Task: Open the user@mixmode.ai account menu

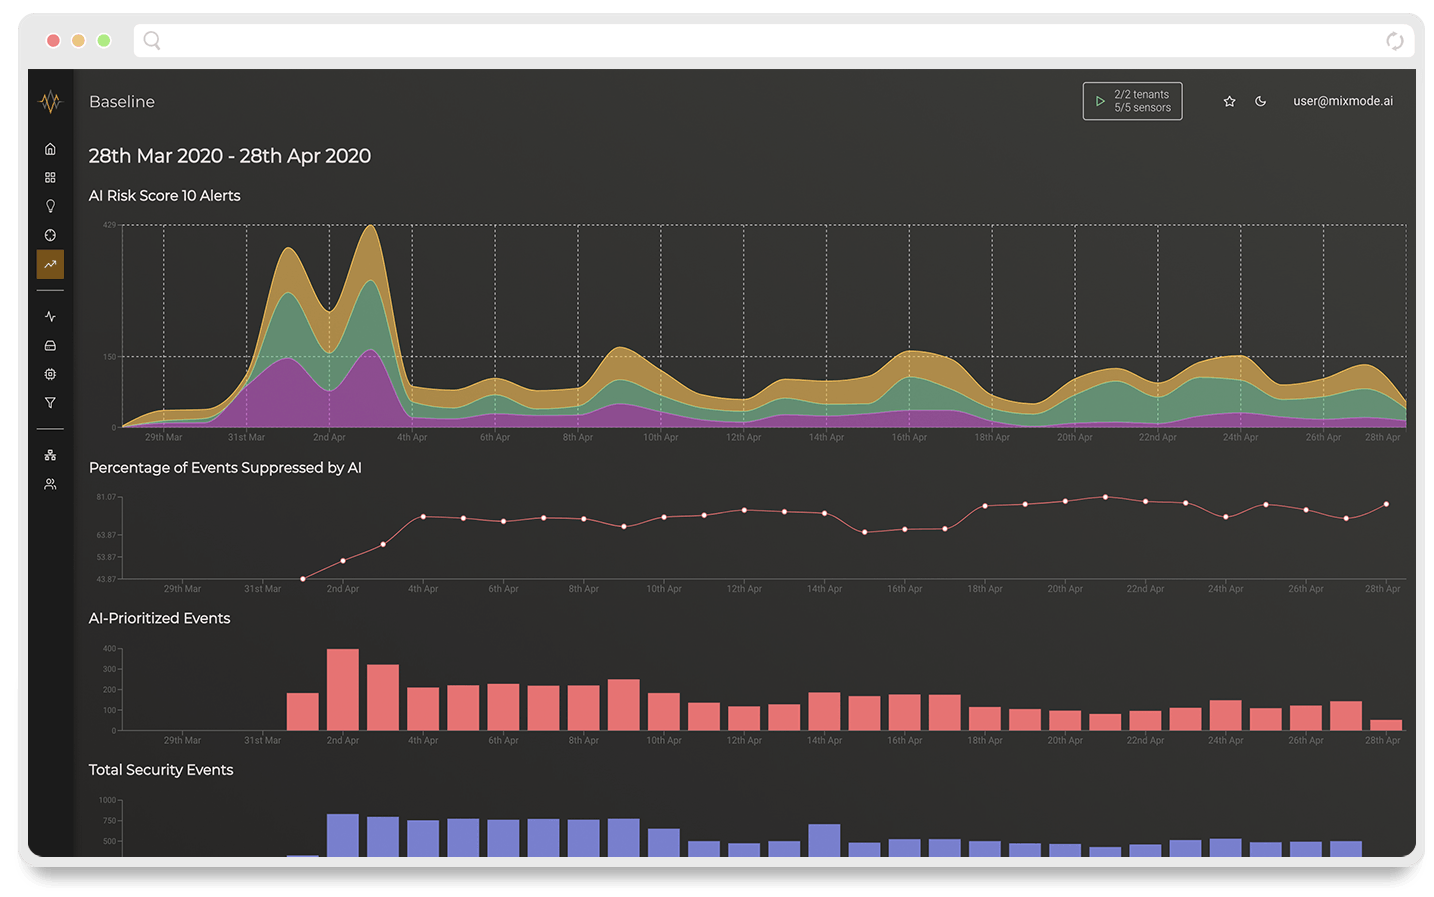Action: point(1343,101)
